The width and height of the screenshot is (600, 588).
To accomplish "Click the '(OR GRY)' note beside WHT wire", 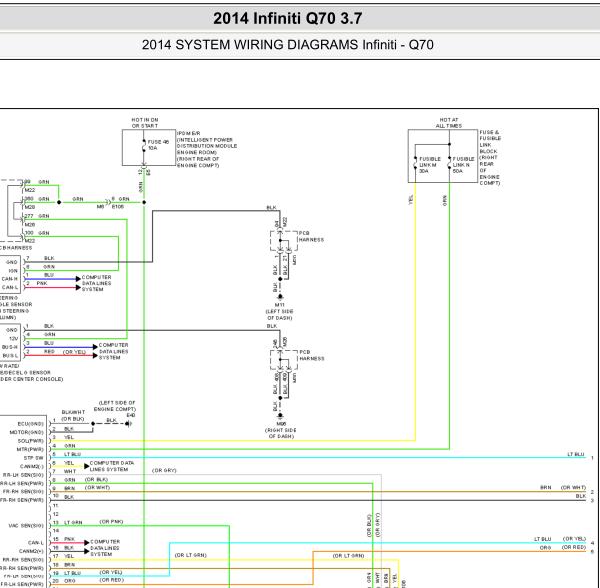I will pyautogui.click(x=164, y=471).
